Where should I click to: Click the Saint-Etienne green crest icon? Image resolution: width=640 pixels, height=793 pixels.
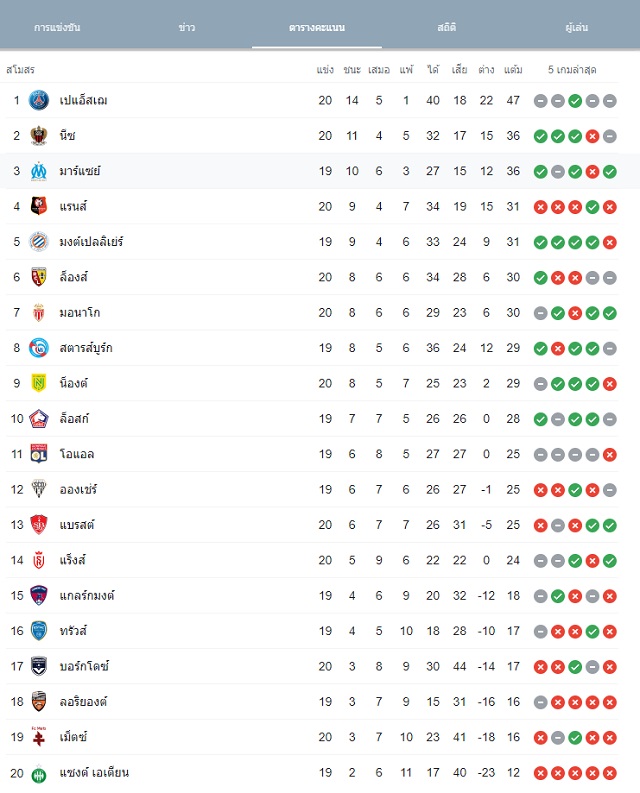point(39,774)
